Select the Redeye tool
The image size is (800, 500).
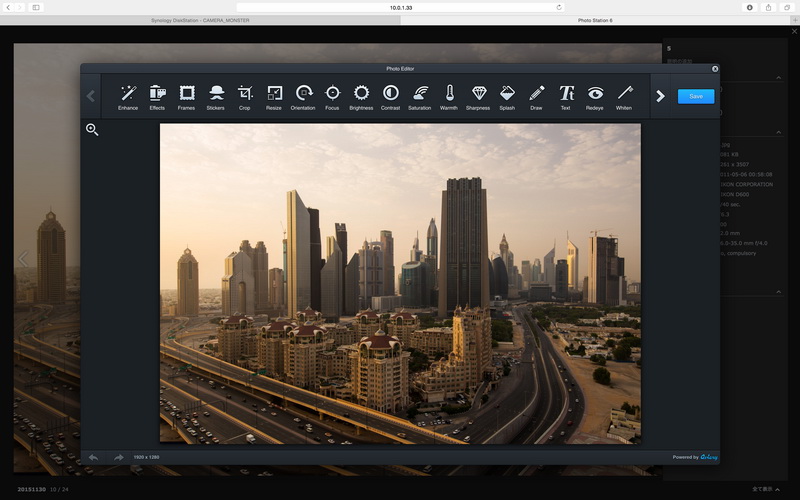click(595, 97)
